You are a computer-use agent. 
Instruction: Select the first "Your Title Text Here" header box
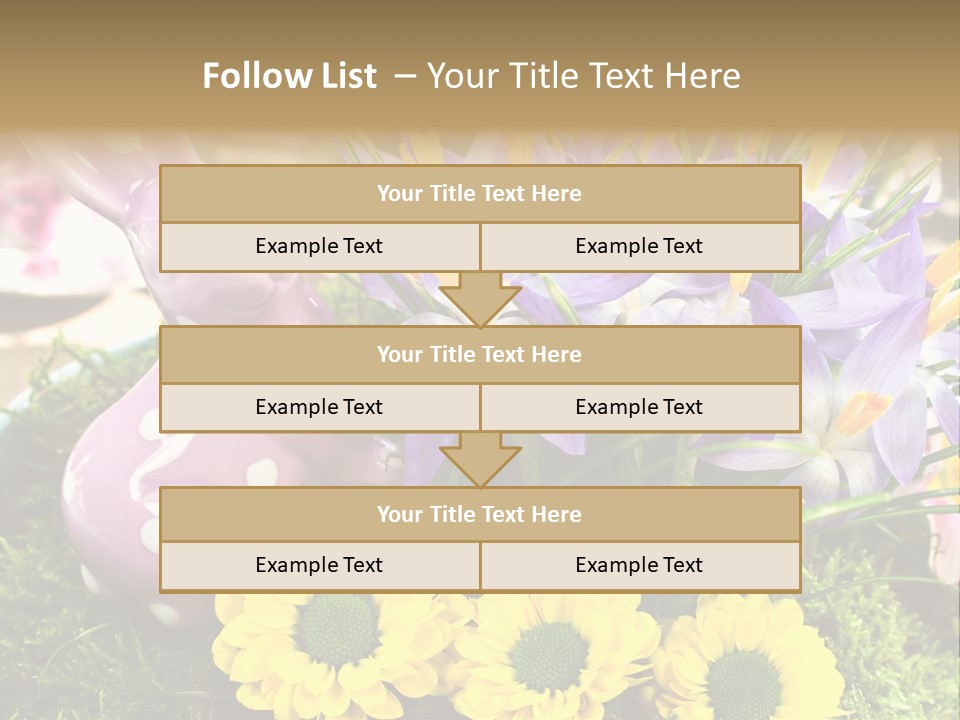480,194
